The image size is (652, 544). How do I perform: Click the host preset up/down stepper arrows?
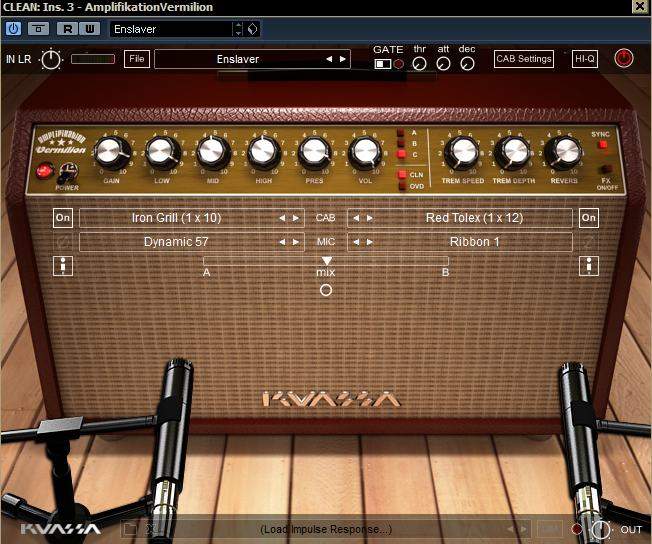tap(238, 29)
